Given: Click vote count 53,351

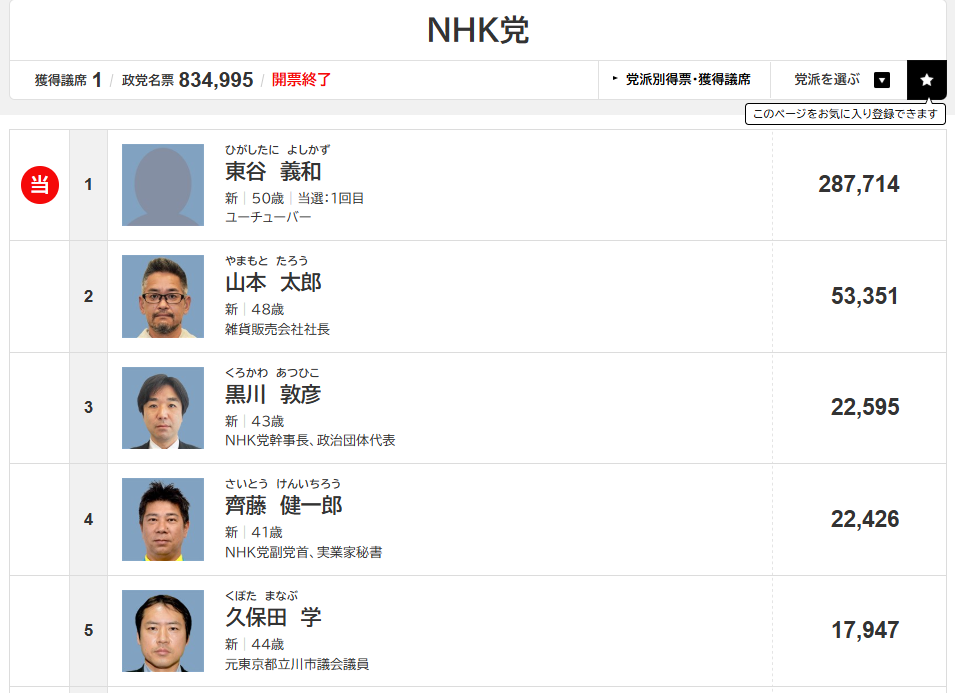Looking at the screenshot, I should [865, 296].
